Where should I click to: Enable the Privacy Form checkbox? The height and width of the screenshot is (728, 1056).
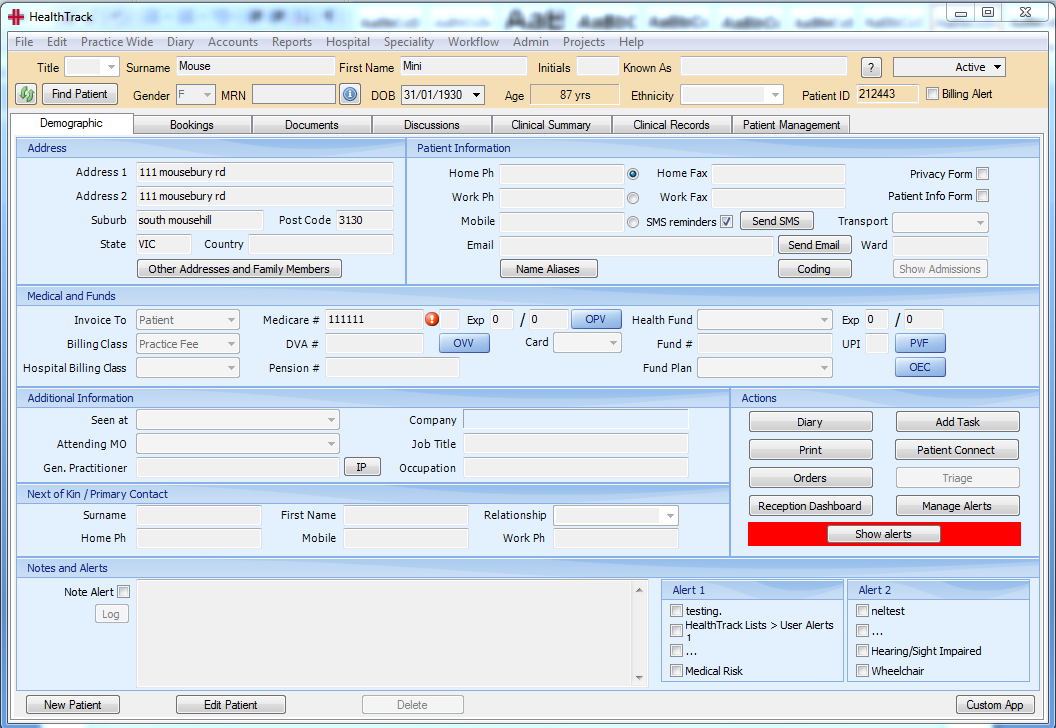point(983,174)
